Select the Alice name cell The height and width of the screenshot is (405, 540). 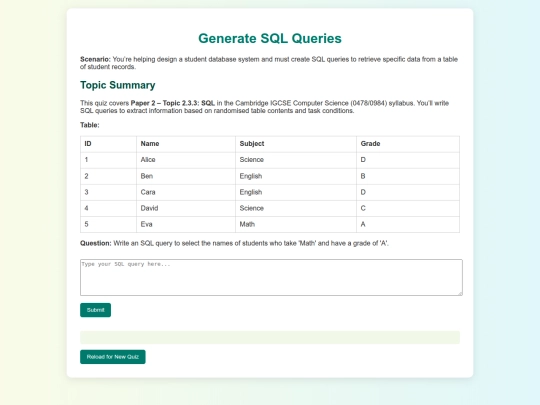186,160
